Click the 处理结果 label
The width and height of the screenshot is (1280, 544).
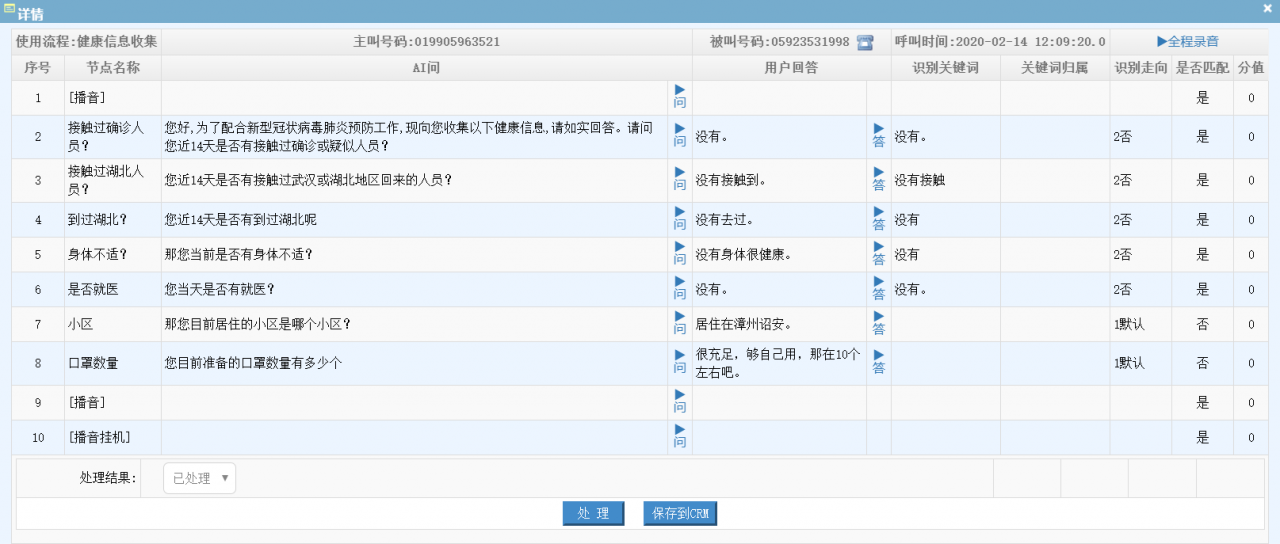108,478
